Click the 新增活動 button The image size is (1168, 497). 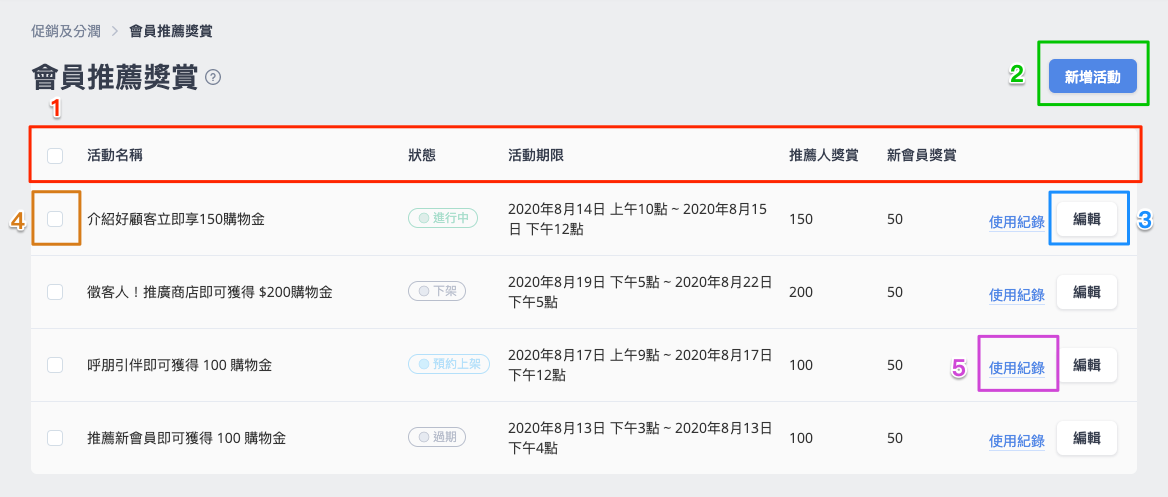tap(1092, 76)
